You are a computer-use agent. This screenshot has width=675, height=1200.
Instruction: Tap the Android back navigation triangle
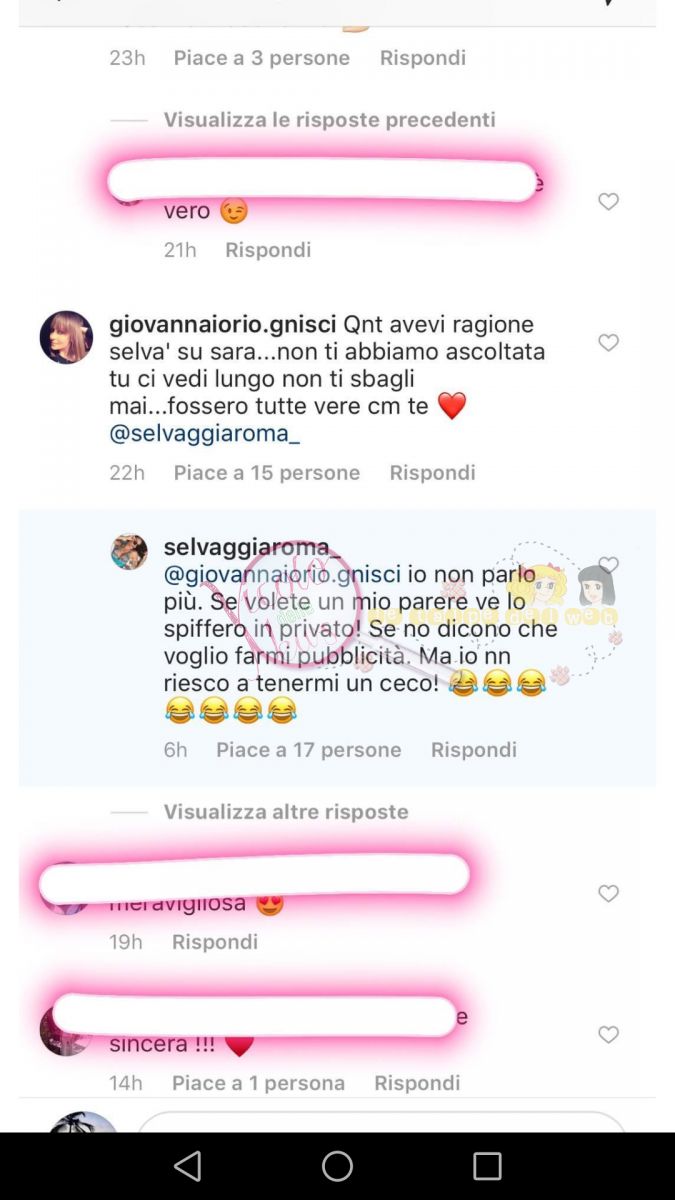(187, 1166)
